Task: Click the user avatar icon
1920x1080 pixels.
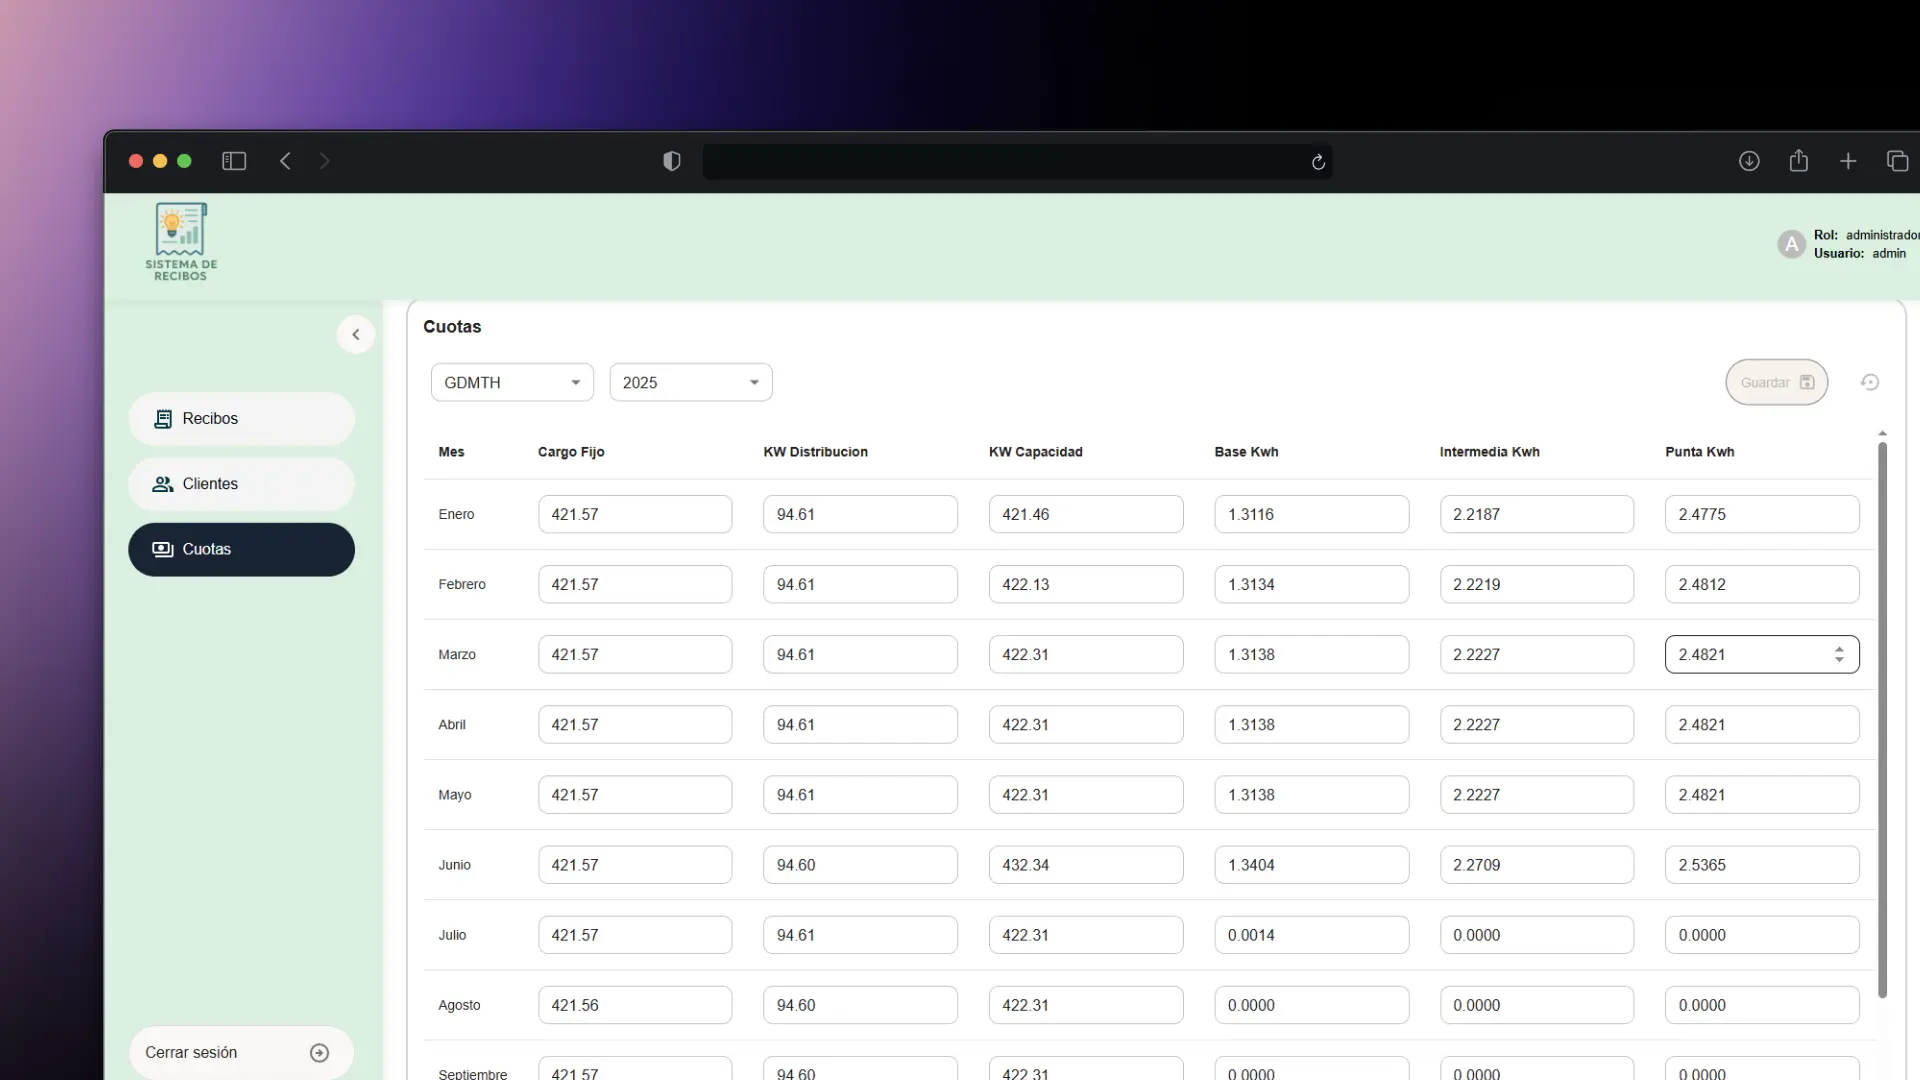Action: point(1790,244)
